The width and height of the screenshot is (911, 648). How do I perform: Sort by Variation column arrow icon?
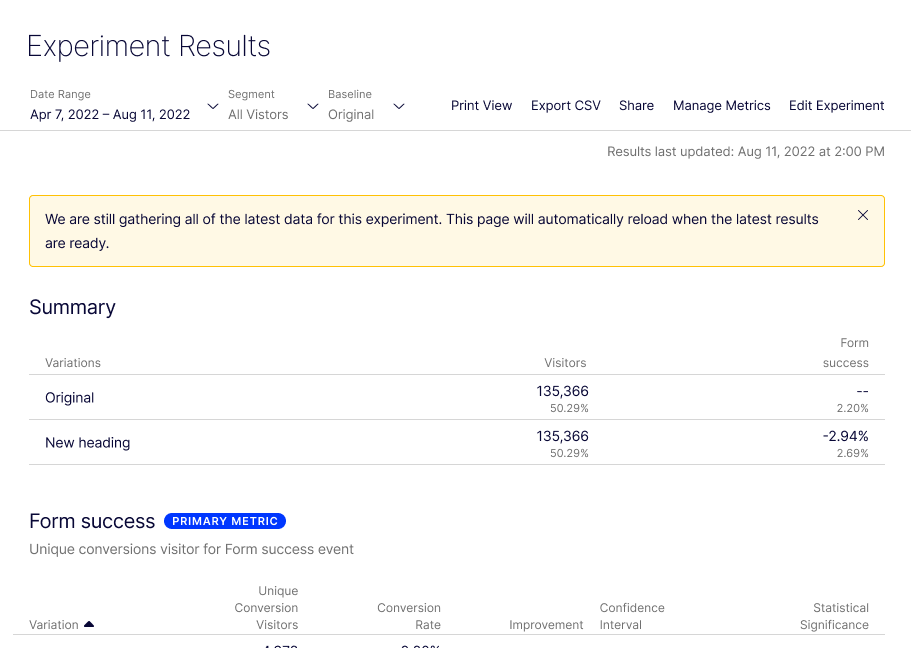tap(89, 624)
